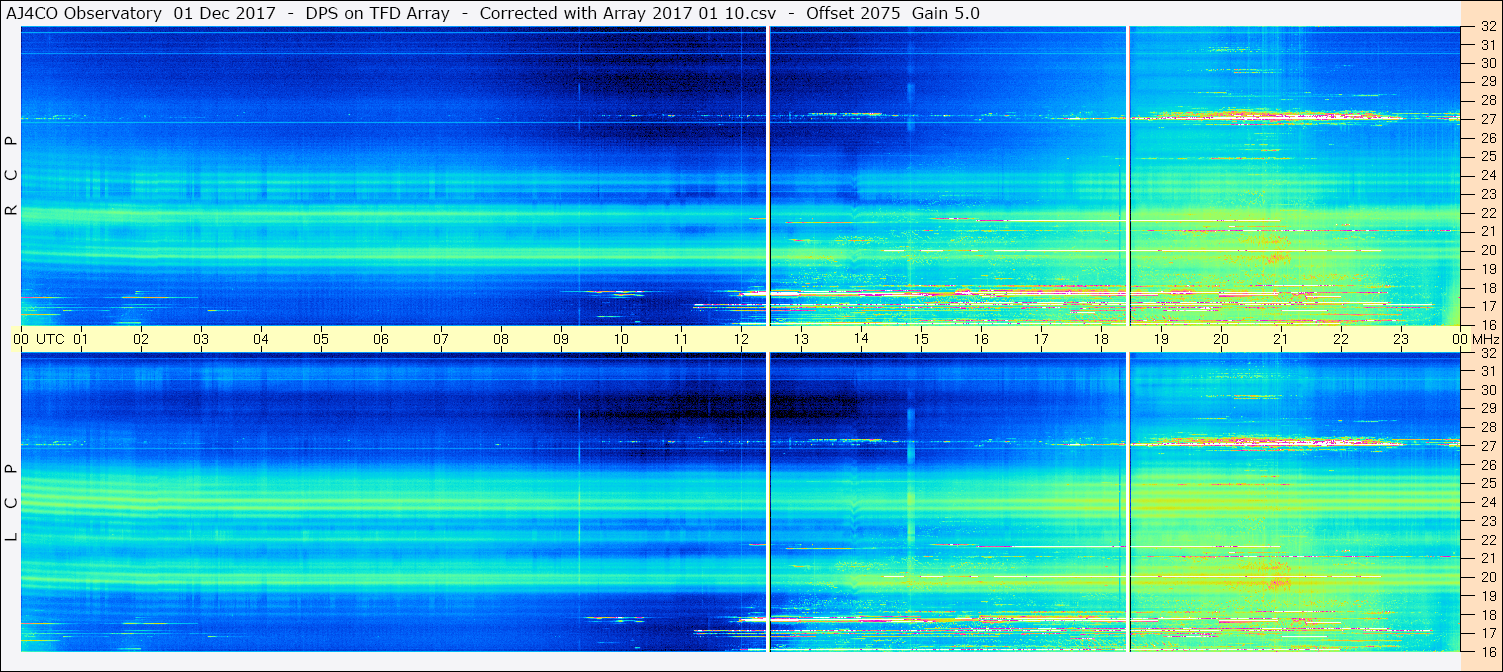Click the 28 MHz label on RCP axis

[x=1487, y=100]
